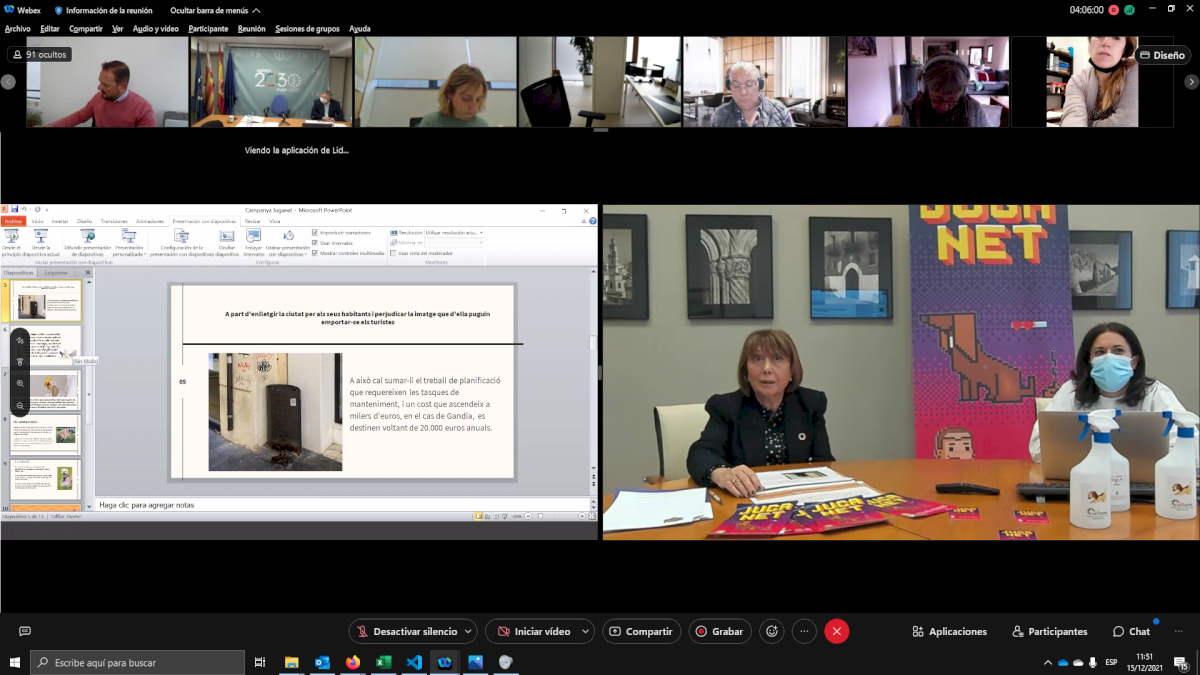
Task: Click the Compartir button
Action: pyautogui.click(x=641, y=631)
